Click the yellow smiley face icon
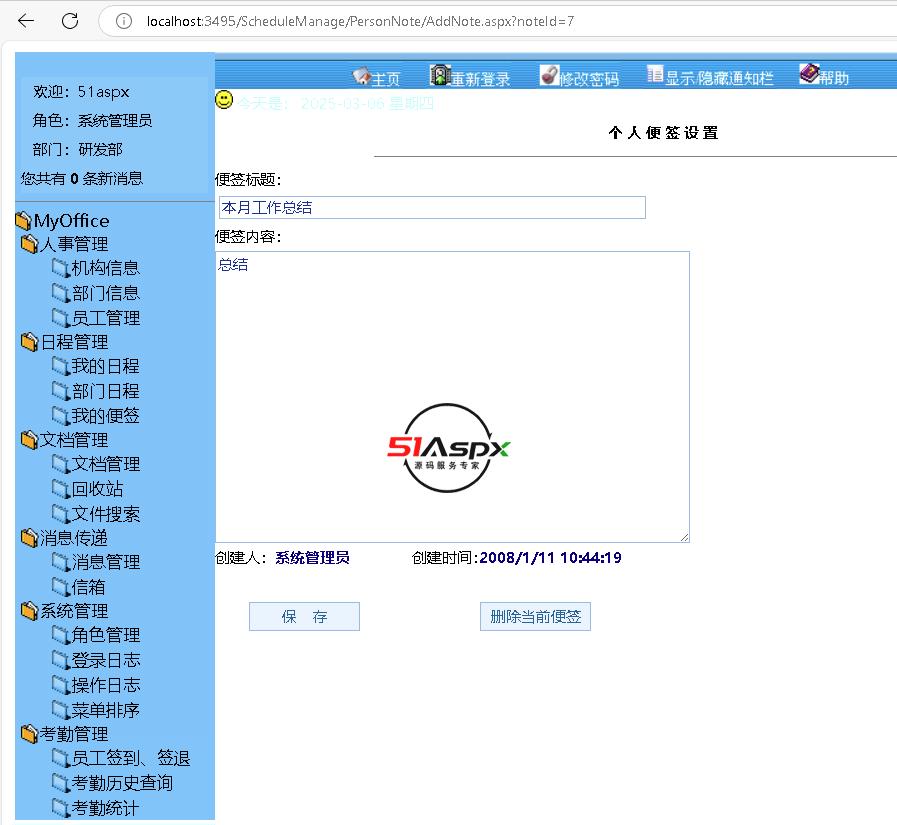 224,100
